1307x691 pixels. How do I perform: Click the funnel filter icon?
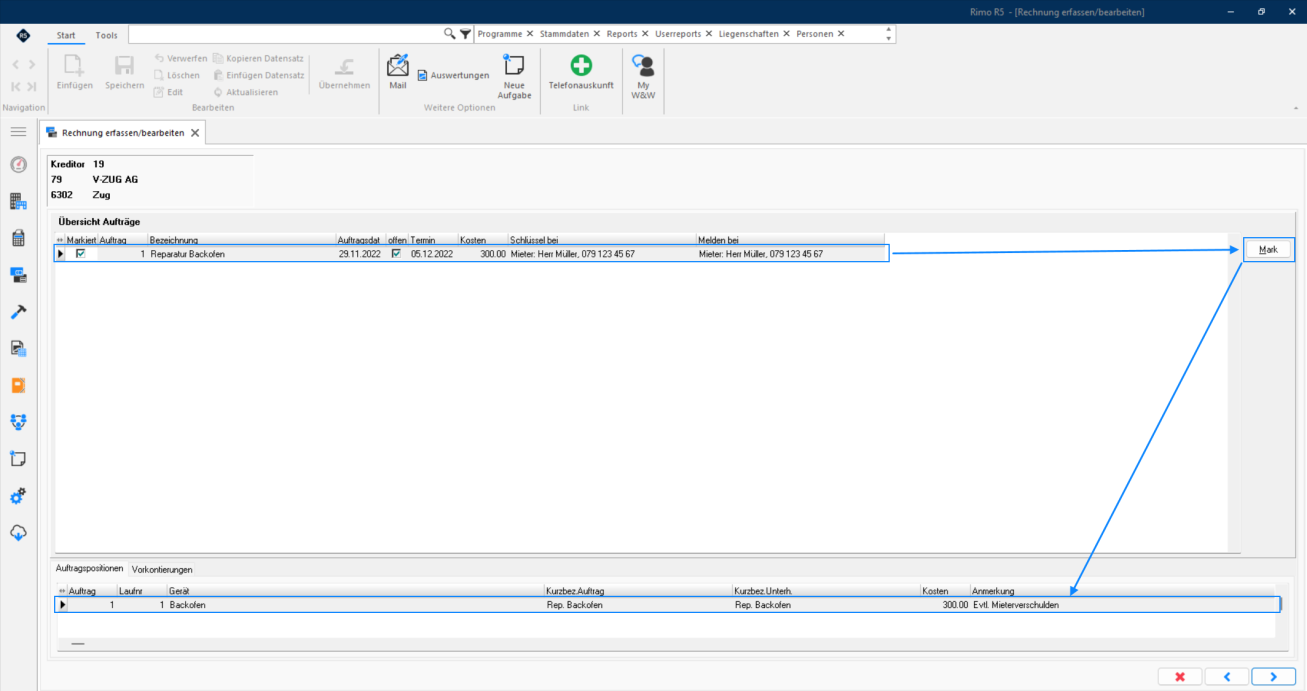click(466, 34)
